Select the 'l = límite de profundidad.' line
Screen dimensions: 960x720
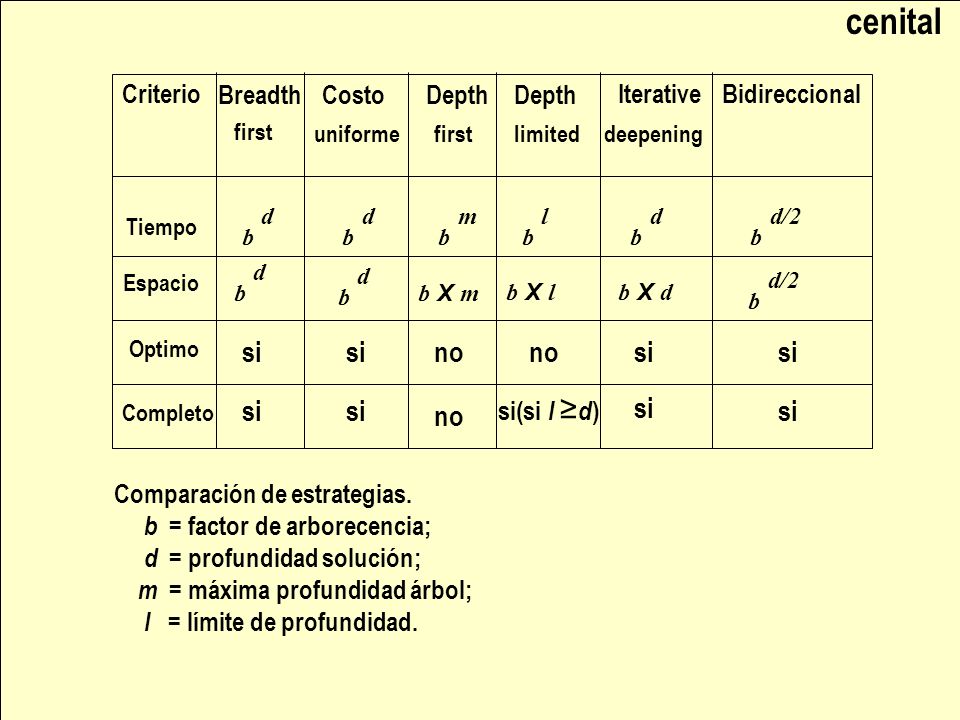point(280,623)
